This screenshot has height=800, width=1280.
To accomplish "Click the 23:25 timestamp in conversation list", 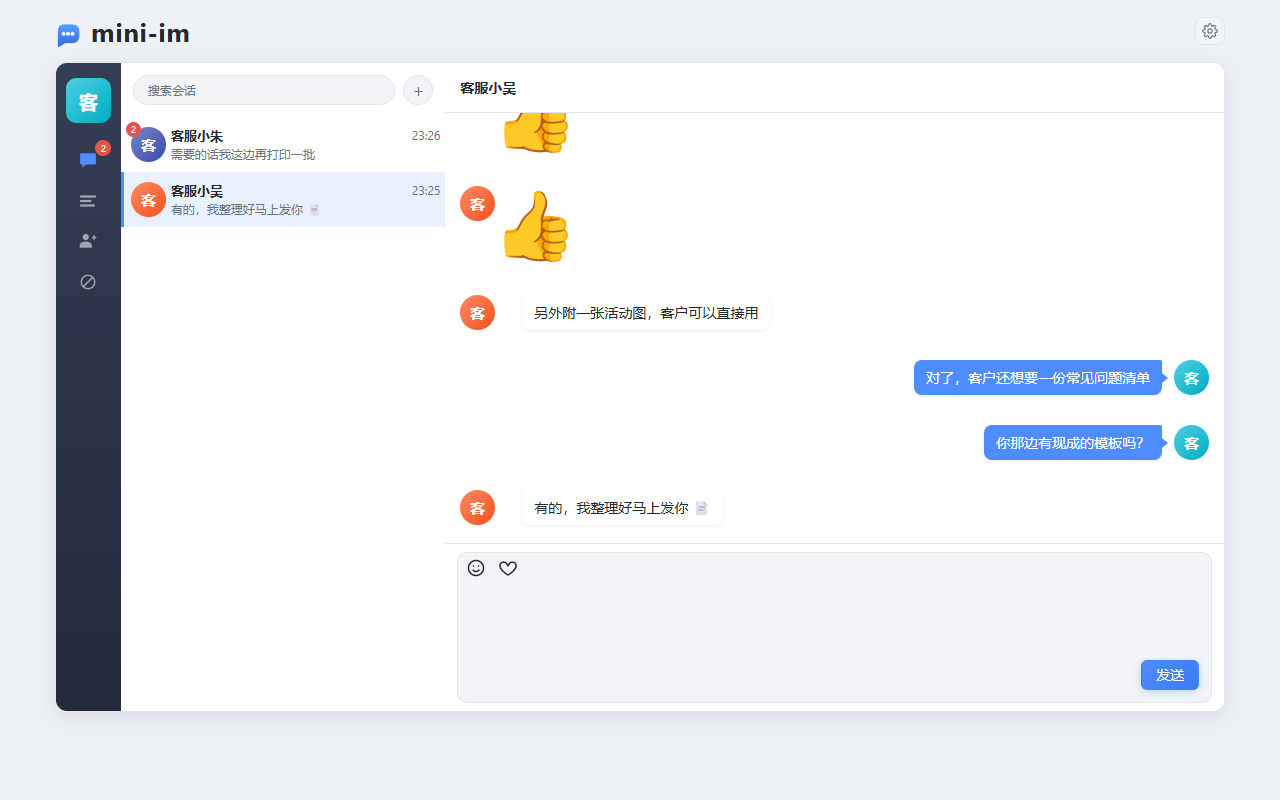I will click(x=426, y=191).
